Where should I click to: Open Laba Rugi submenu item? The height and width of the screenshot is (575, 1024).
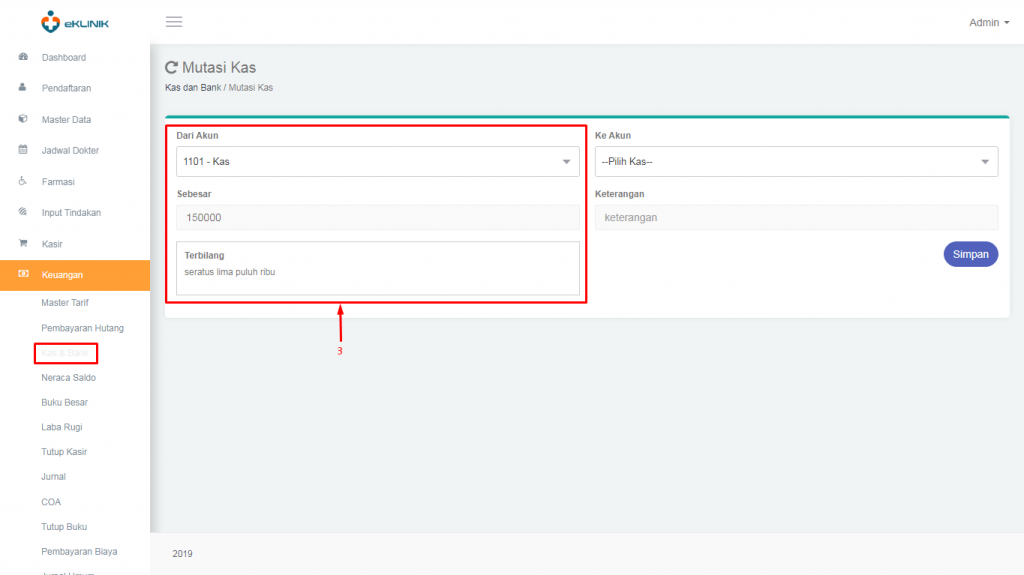pos(62,427)
